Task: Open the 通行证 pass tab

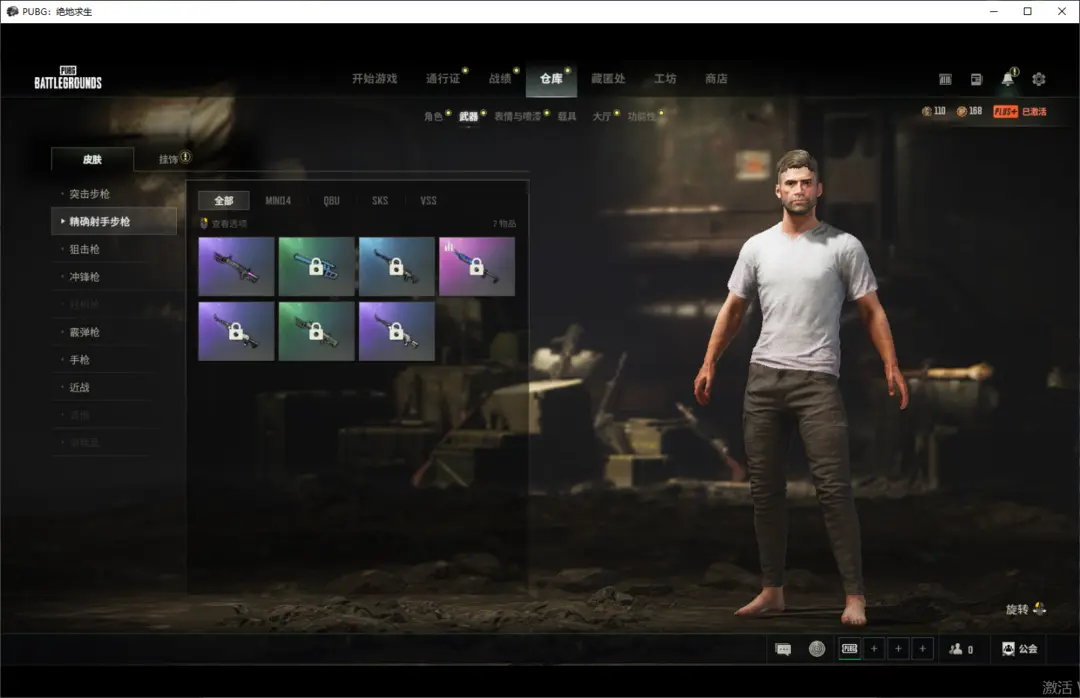Action: pyautogui.click(x=443, y=79)
